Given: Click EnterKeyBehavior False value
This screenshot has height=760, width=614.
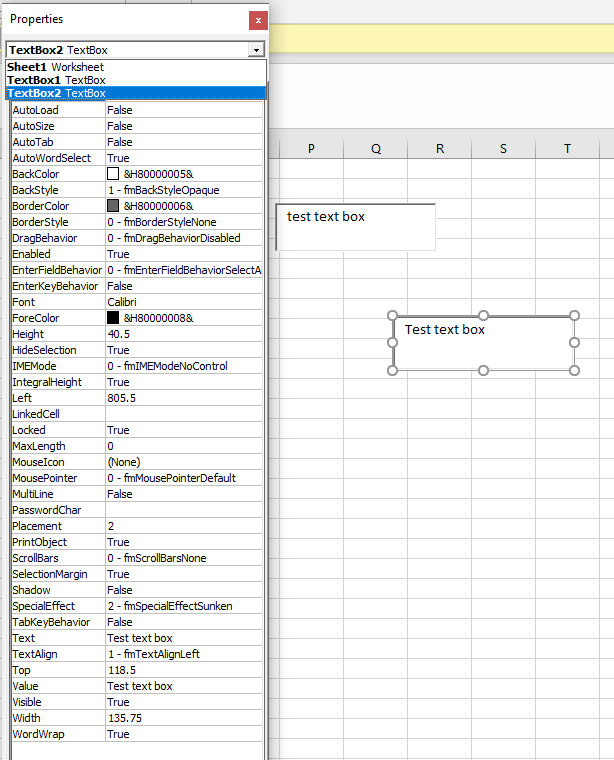Looking at the screenshot, I should coord(184,286).
